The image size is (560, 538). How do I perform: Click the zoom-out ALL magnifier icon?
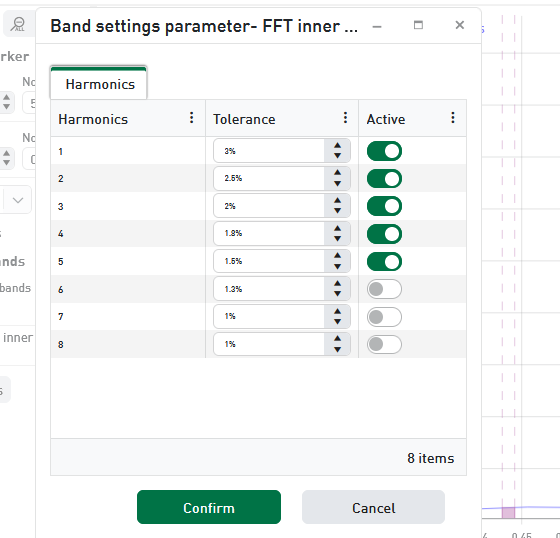pos(18,25)
